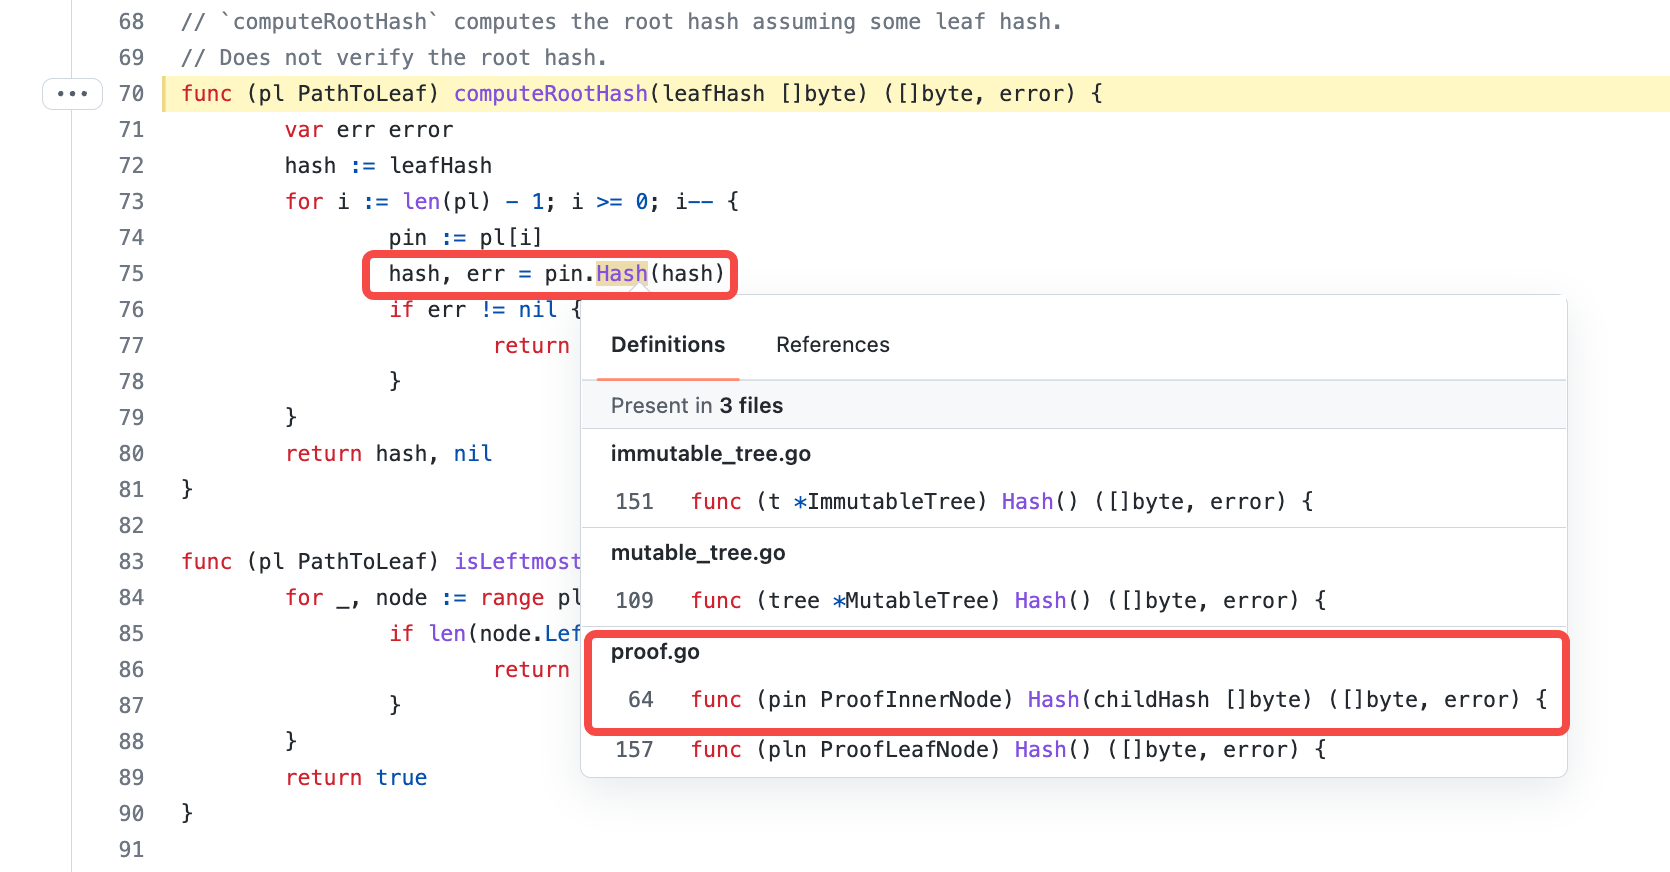Viewport: 1670px width, 872px height.
Task: Open the immutable_tree.go file link
Action: pyautogui.click(x=710, y=454)
